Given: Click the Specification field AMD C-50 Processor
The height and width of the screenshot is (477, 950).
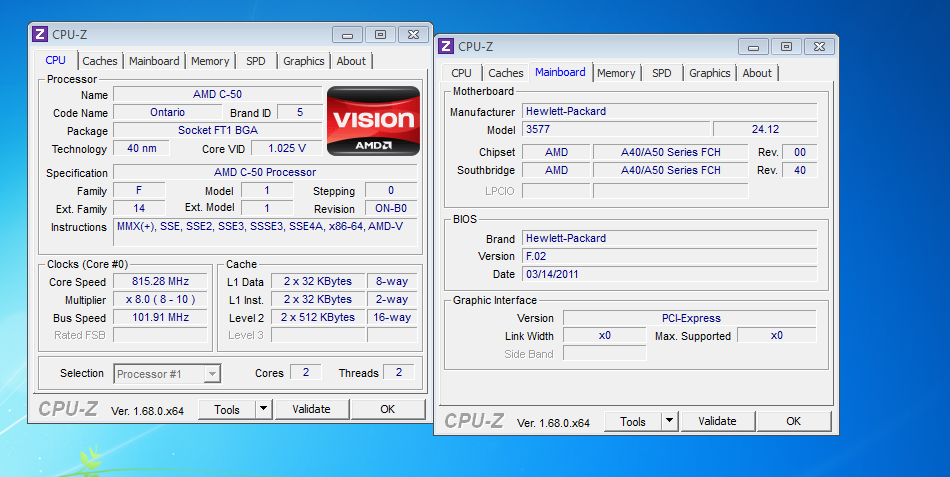Looking at the screenshot, I should [265, 172].
